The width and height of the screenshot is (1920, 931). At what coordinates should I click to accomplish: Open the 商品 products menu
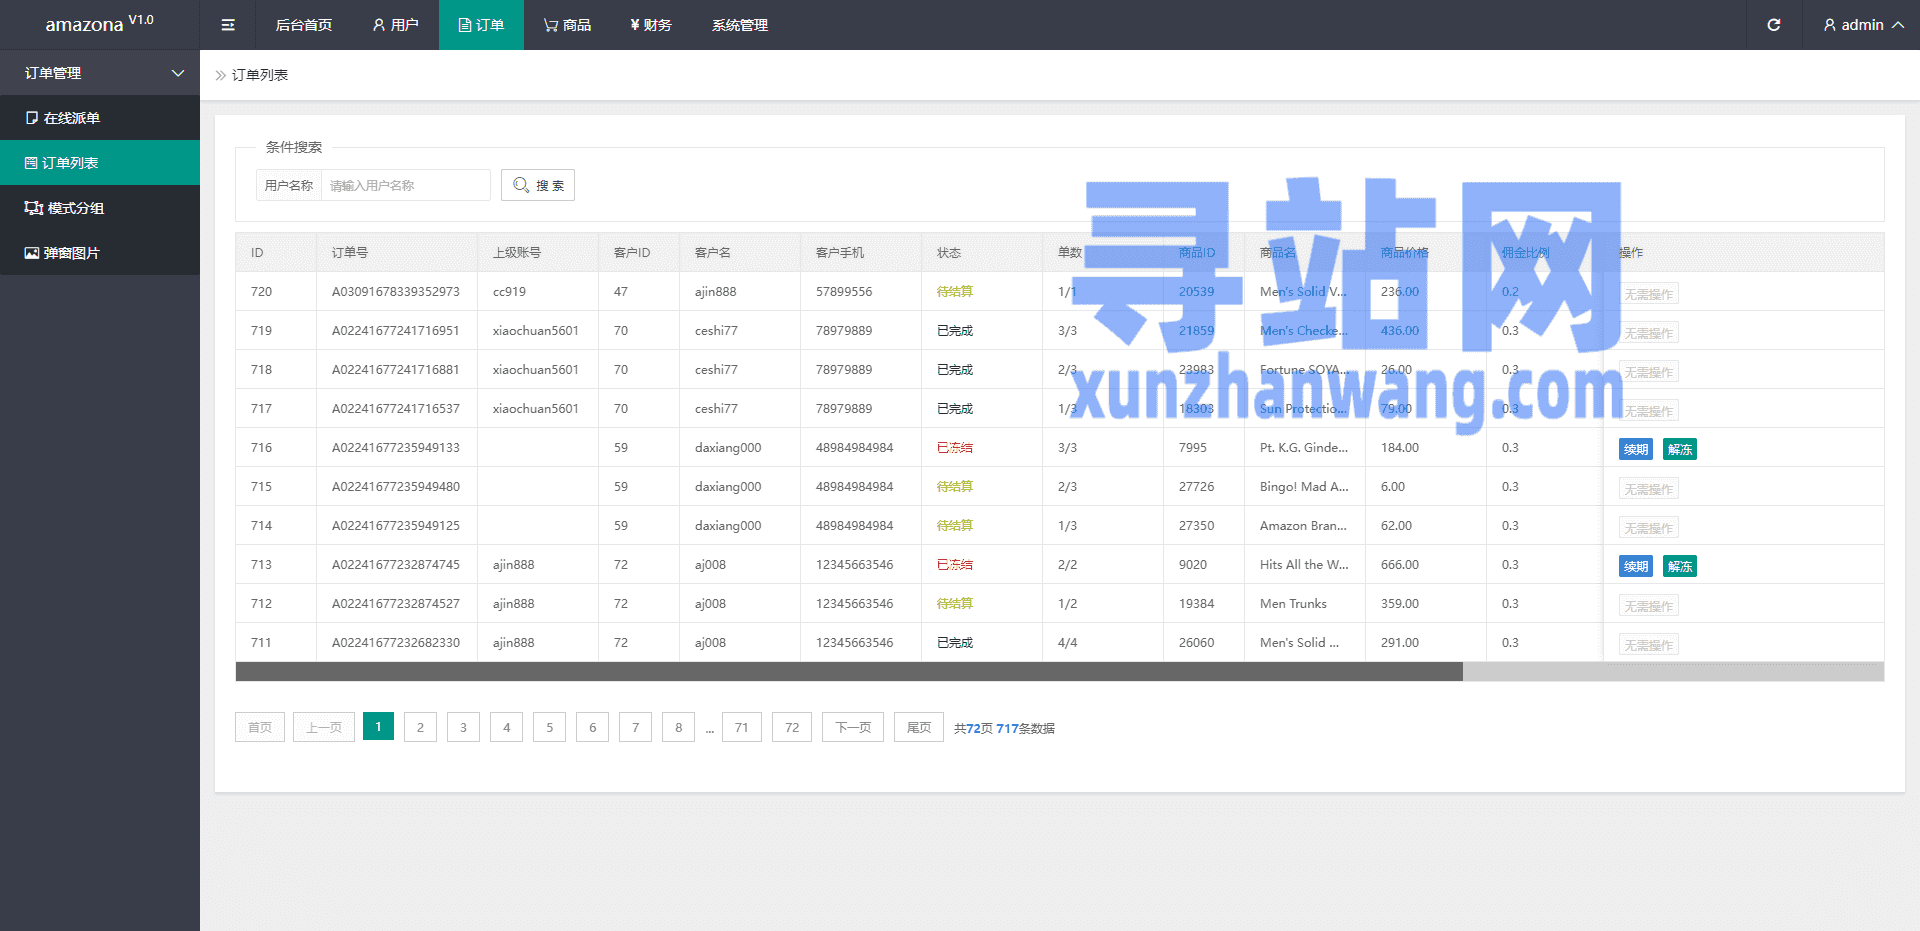(567, 25)
